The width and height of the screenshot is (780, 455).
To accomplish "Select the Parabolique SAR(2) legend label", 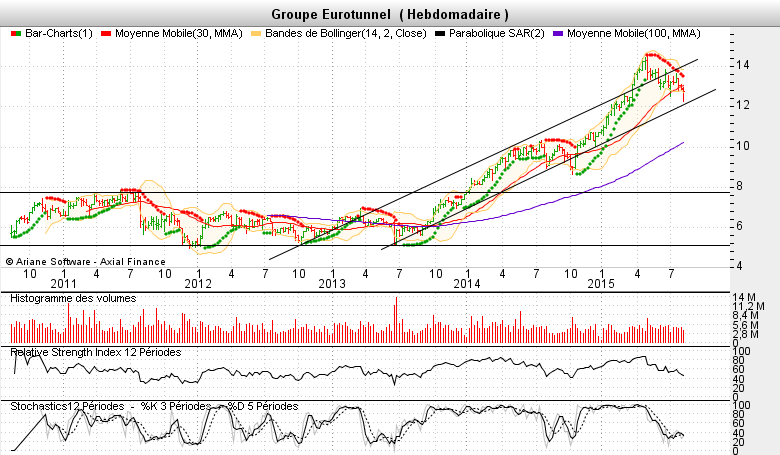I will (x=496, y=33).
